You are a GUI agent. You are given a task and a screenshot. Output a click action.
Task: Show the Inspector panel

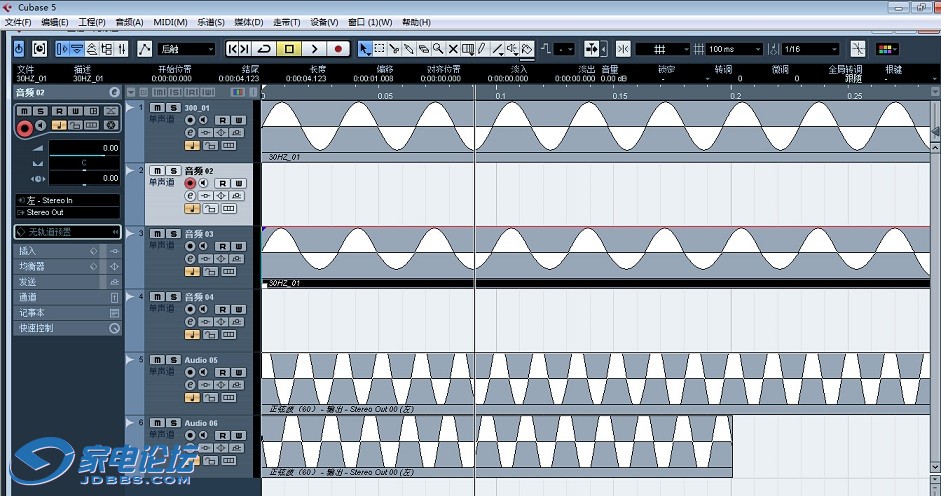pos(62,49)
